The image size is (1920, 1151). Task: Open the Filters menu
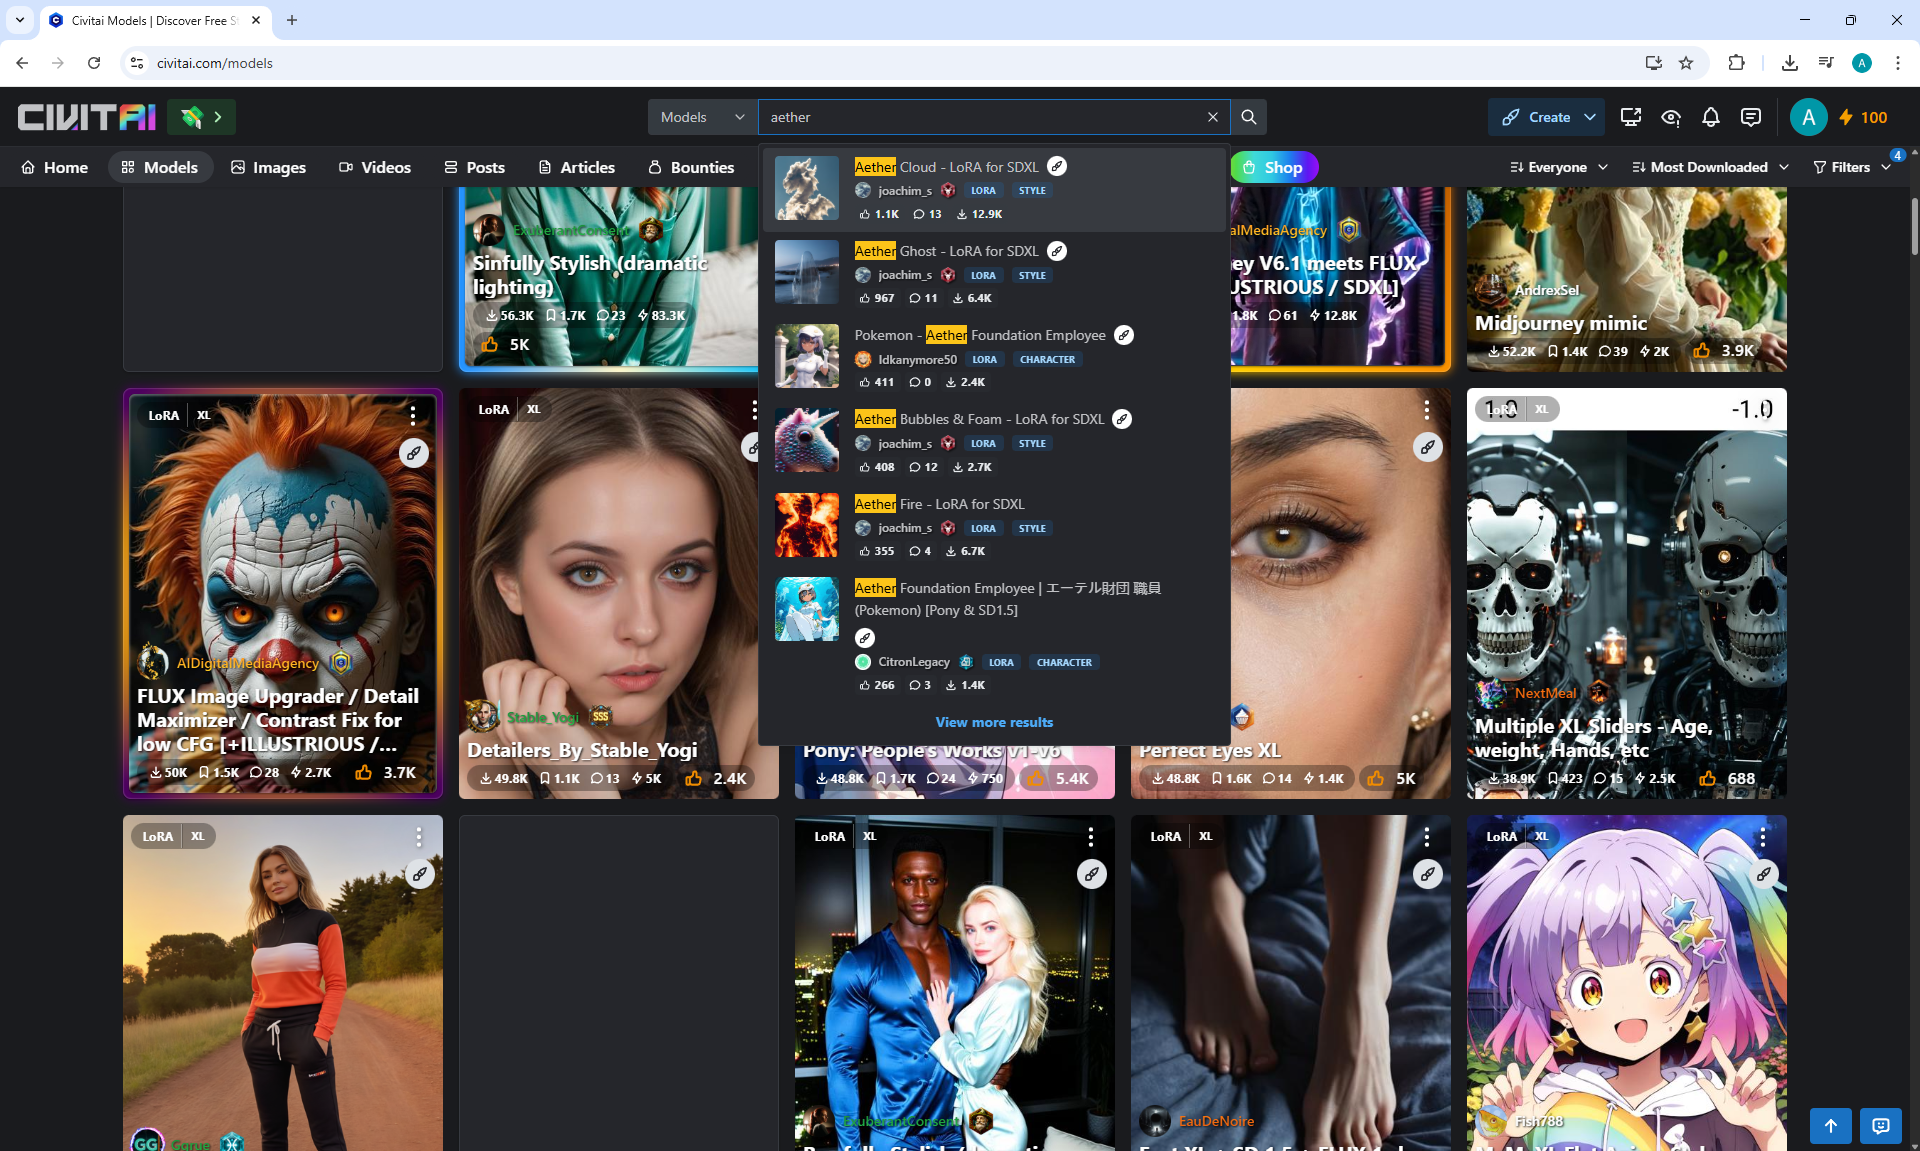point(1851,167)
